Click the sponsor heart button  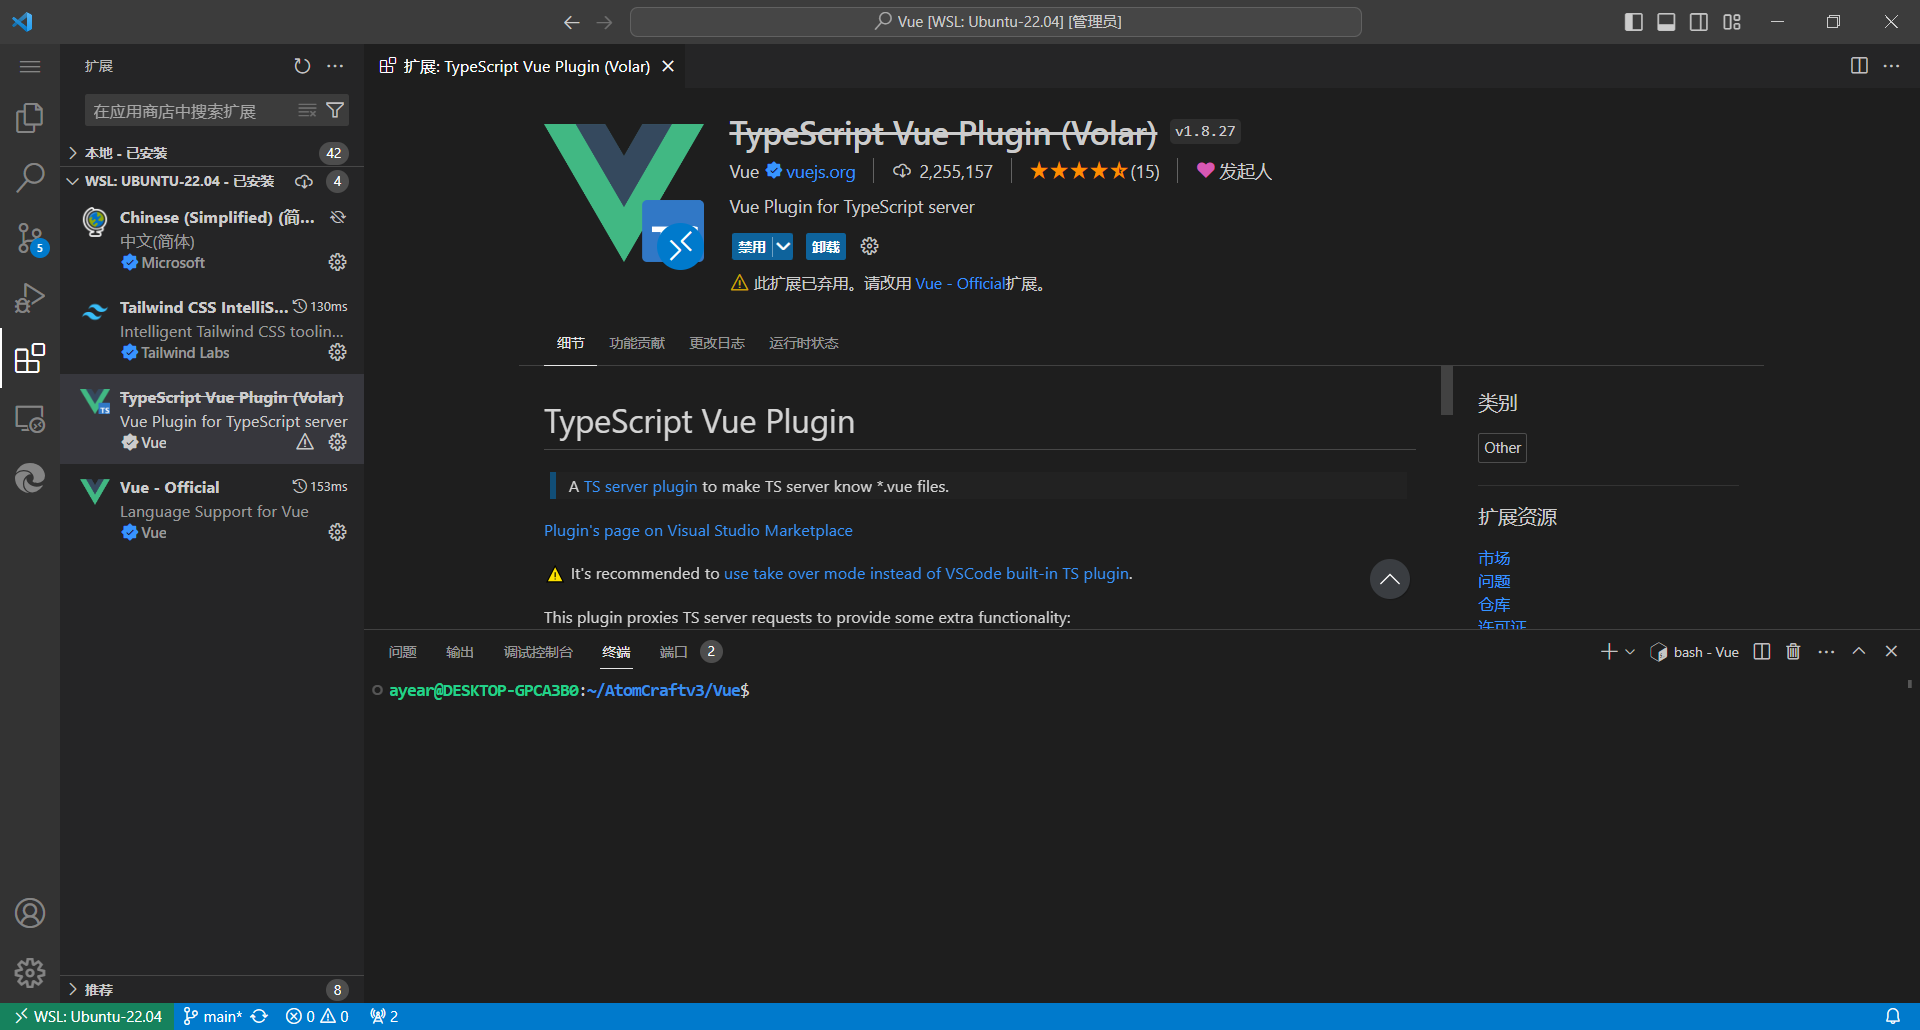click(x=1234, y=171)
